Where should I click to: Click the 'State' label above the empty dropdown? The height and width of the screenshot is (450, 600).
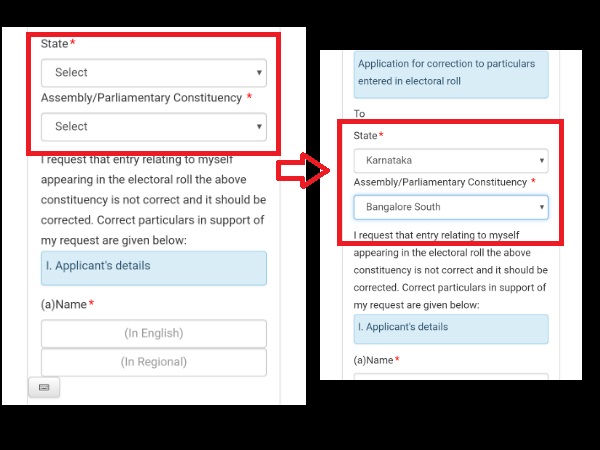point(55,44)
